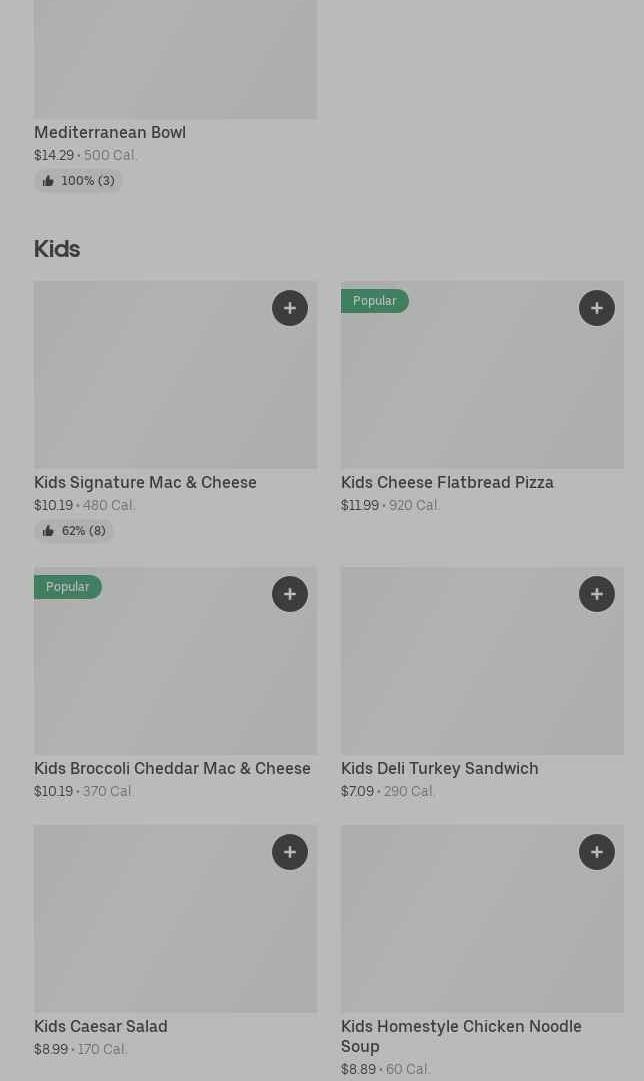Open Kids Deli Turkey Sandwich title

pyautogui.click(x=440, y=769)
